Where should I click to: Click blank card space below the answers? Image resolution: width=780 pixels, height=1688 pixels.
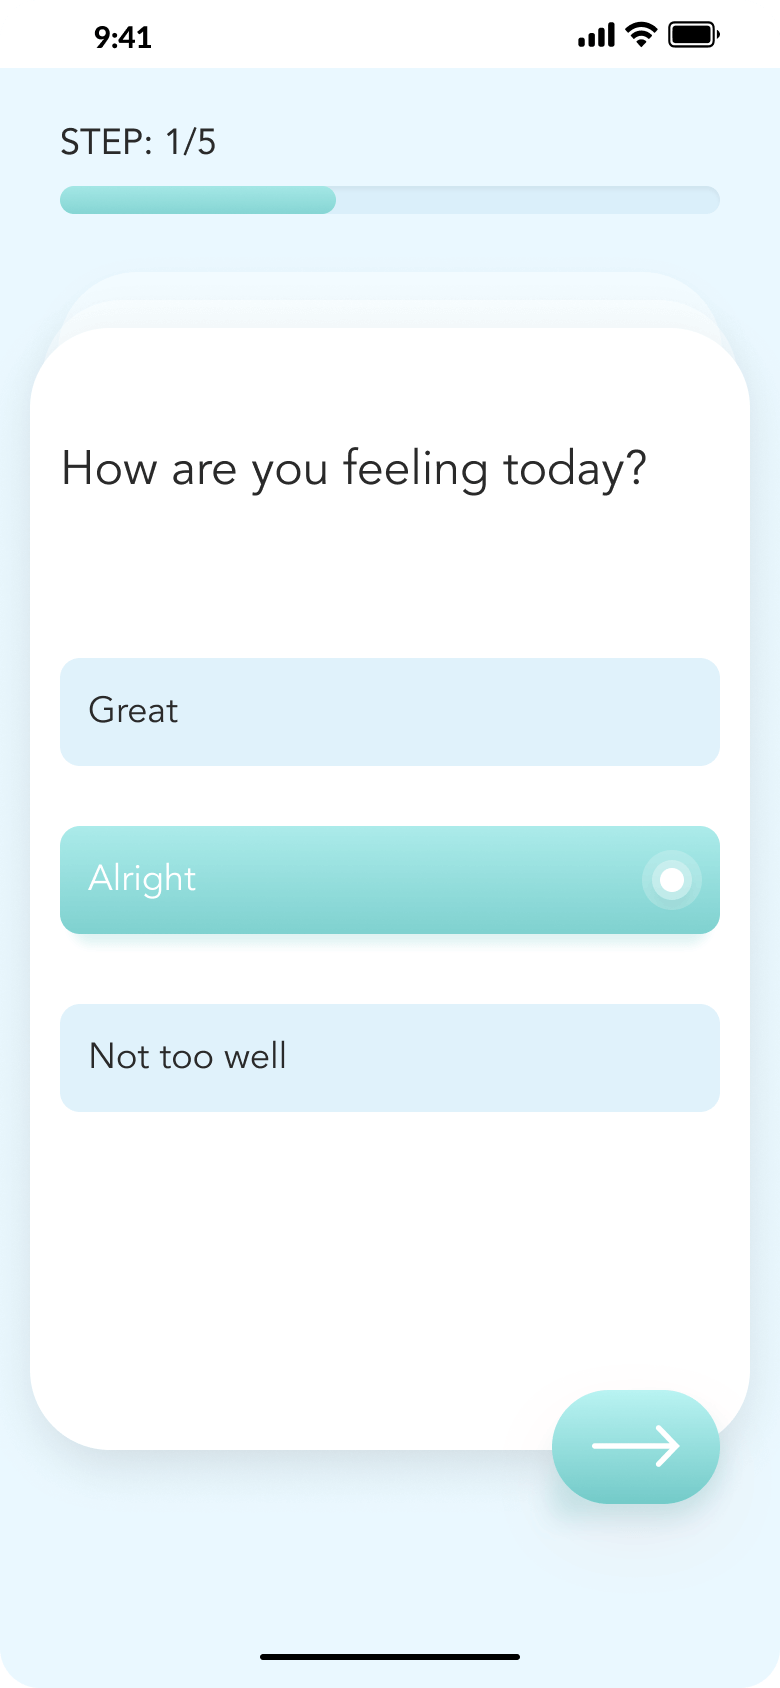[300, 1260]
